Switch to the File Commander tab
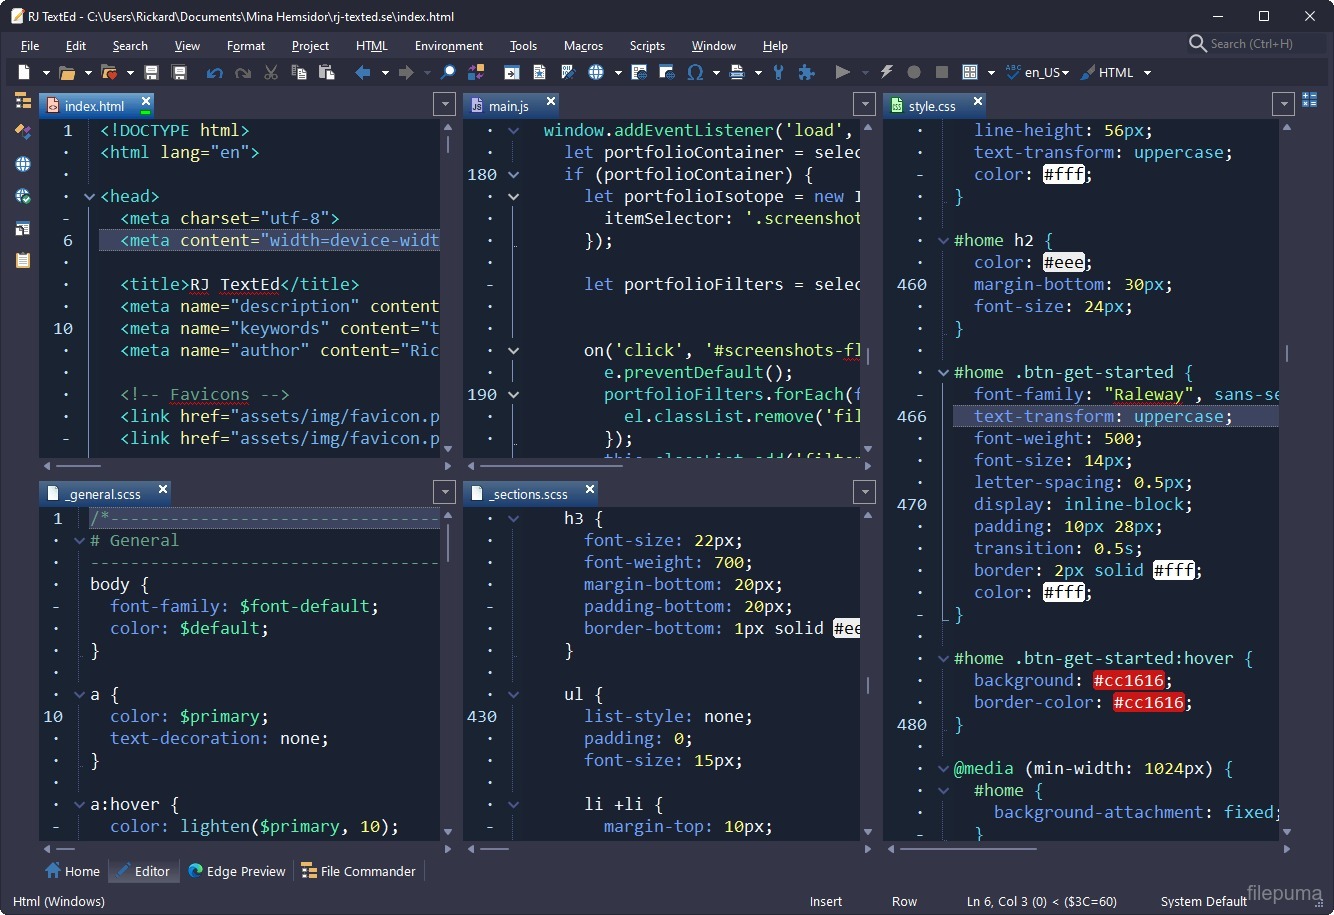This screenshot has height=915, width=1334. (358, 872)
